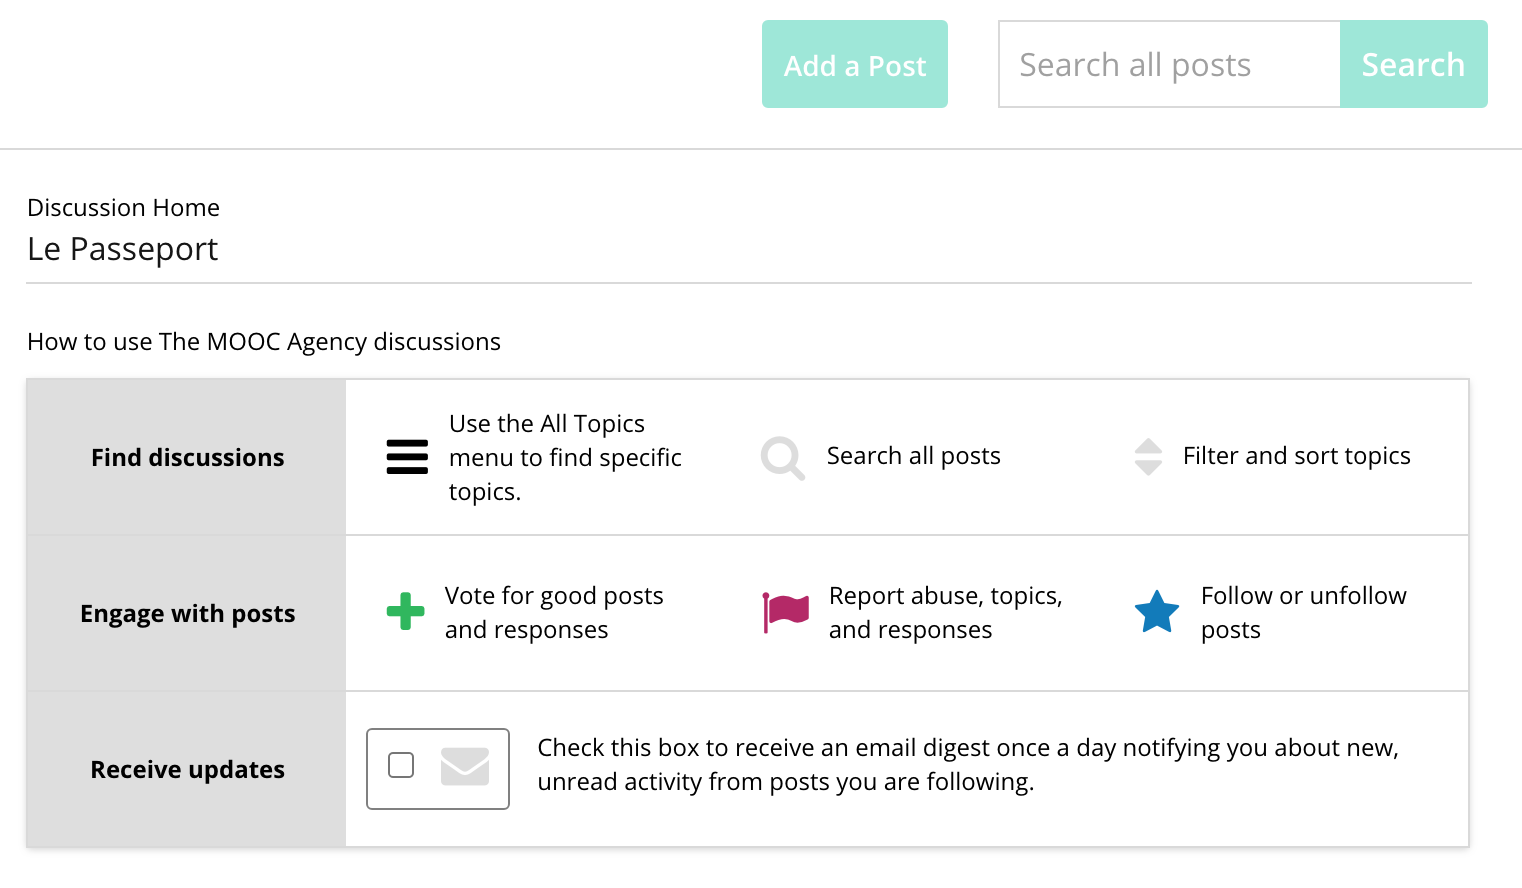1522x888 pixels.
Task: Click the filter and sort arrows icon
Action: (x=1148, y=457)
